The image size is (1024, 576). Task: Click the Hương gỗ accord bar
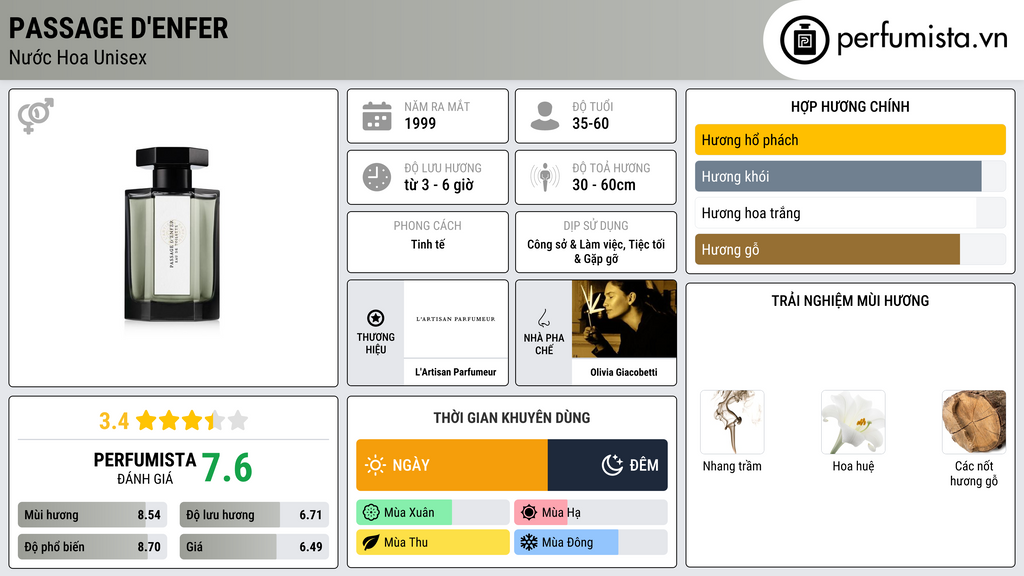(850, 249)
